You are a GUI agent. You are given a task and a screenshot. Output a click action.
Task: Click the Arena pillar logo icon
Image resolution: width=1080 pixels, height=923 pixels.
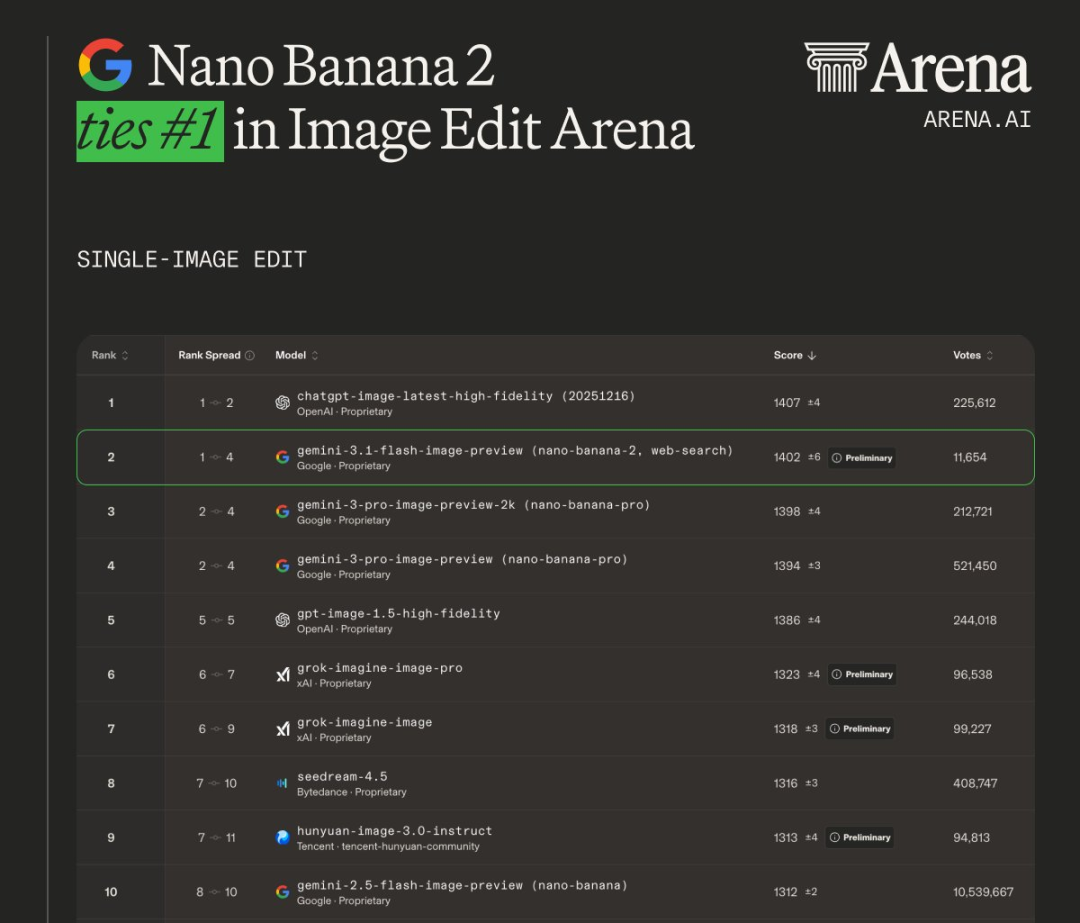pos(836,67)
